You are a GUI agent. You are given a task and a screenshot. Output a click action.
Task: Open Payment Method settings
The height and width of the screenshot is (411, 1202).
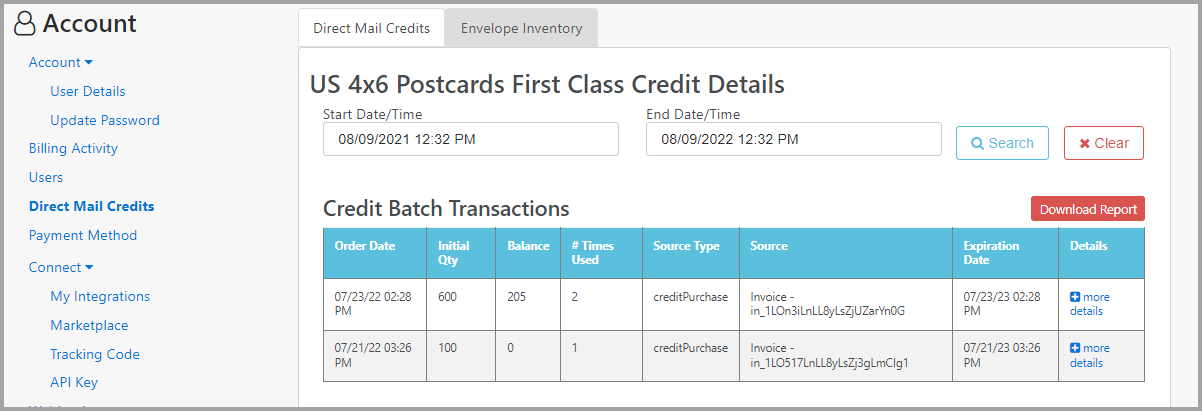coord(83,235)
